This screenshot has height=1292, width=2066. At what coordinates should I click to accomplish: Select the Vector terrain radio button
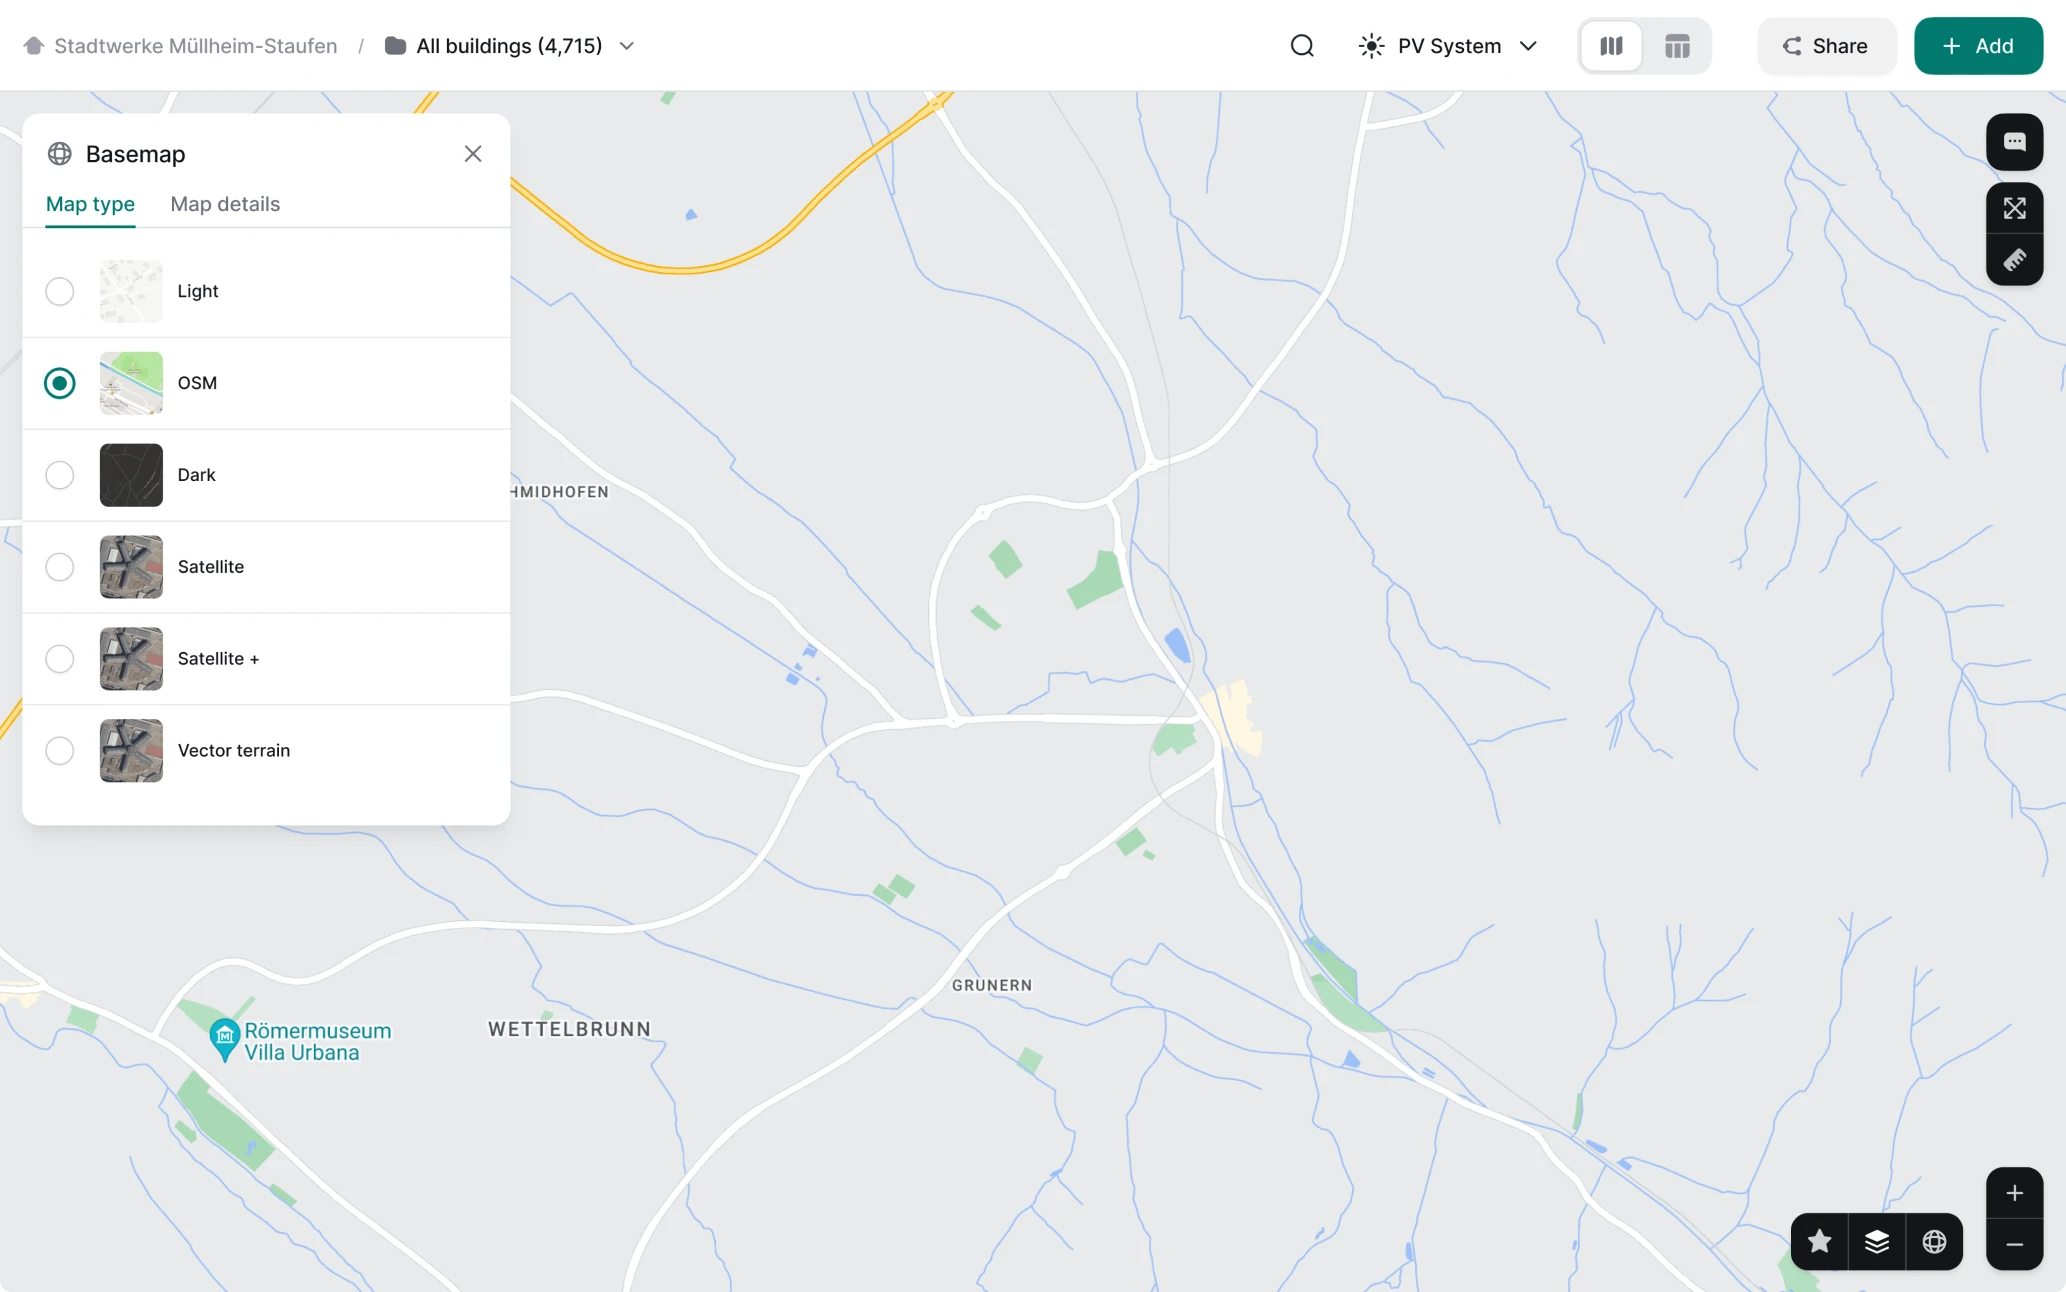[x=60, y=751]
